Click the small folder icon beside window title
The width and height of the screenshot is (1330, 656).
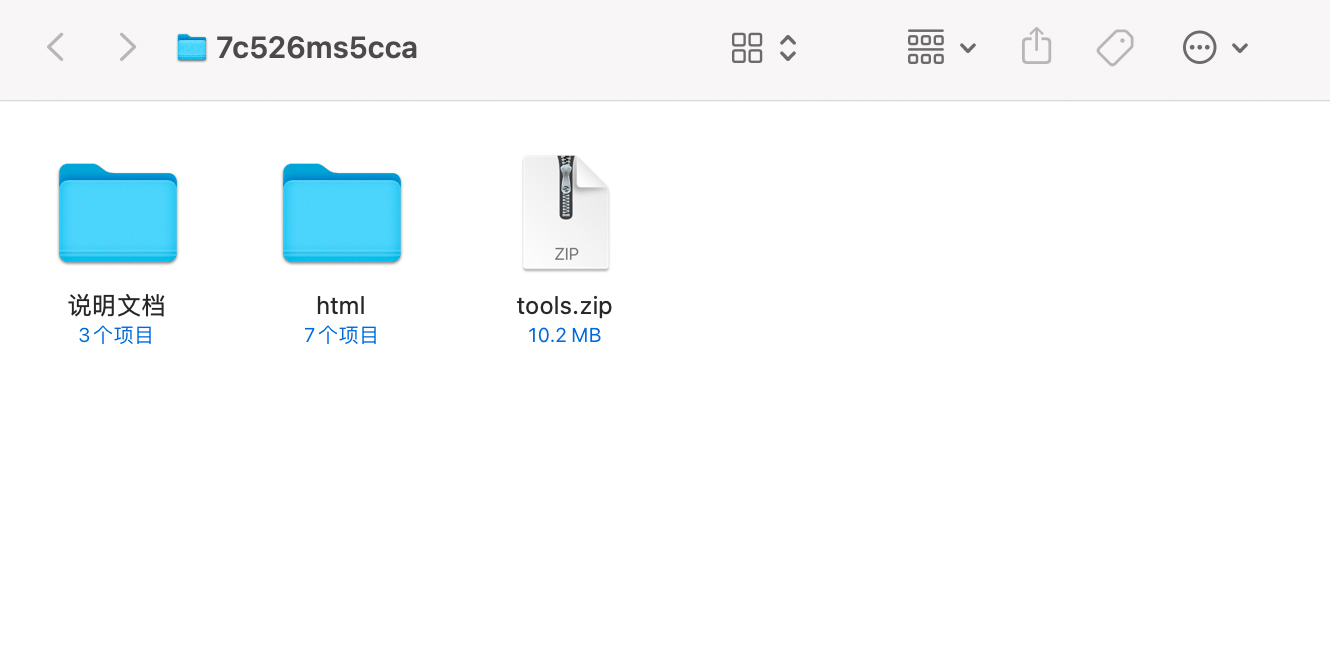[191, 48]
